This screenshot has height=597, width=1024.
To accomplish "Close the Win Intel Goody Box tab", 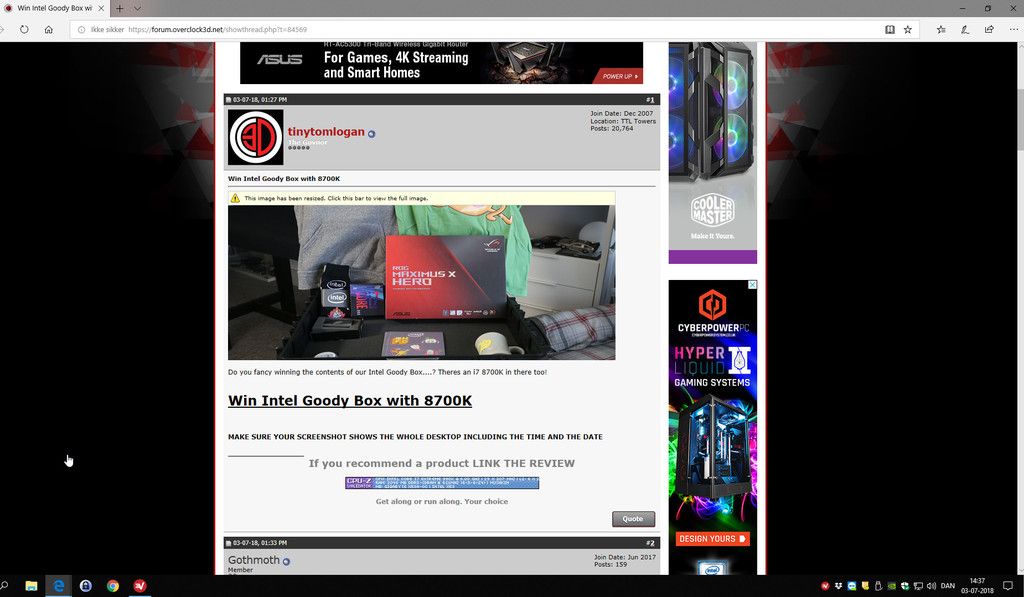I will [101, 8].
